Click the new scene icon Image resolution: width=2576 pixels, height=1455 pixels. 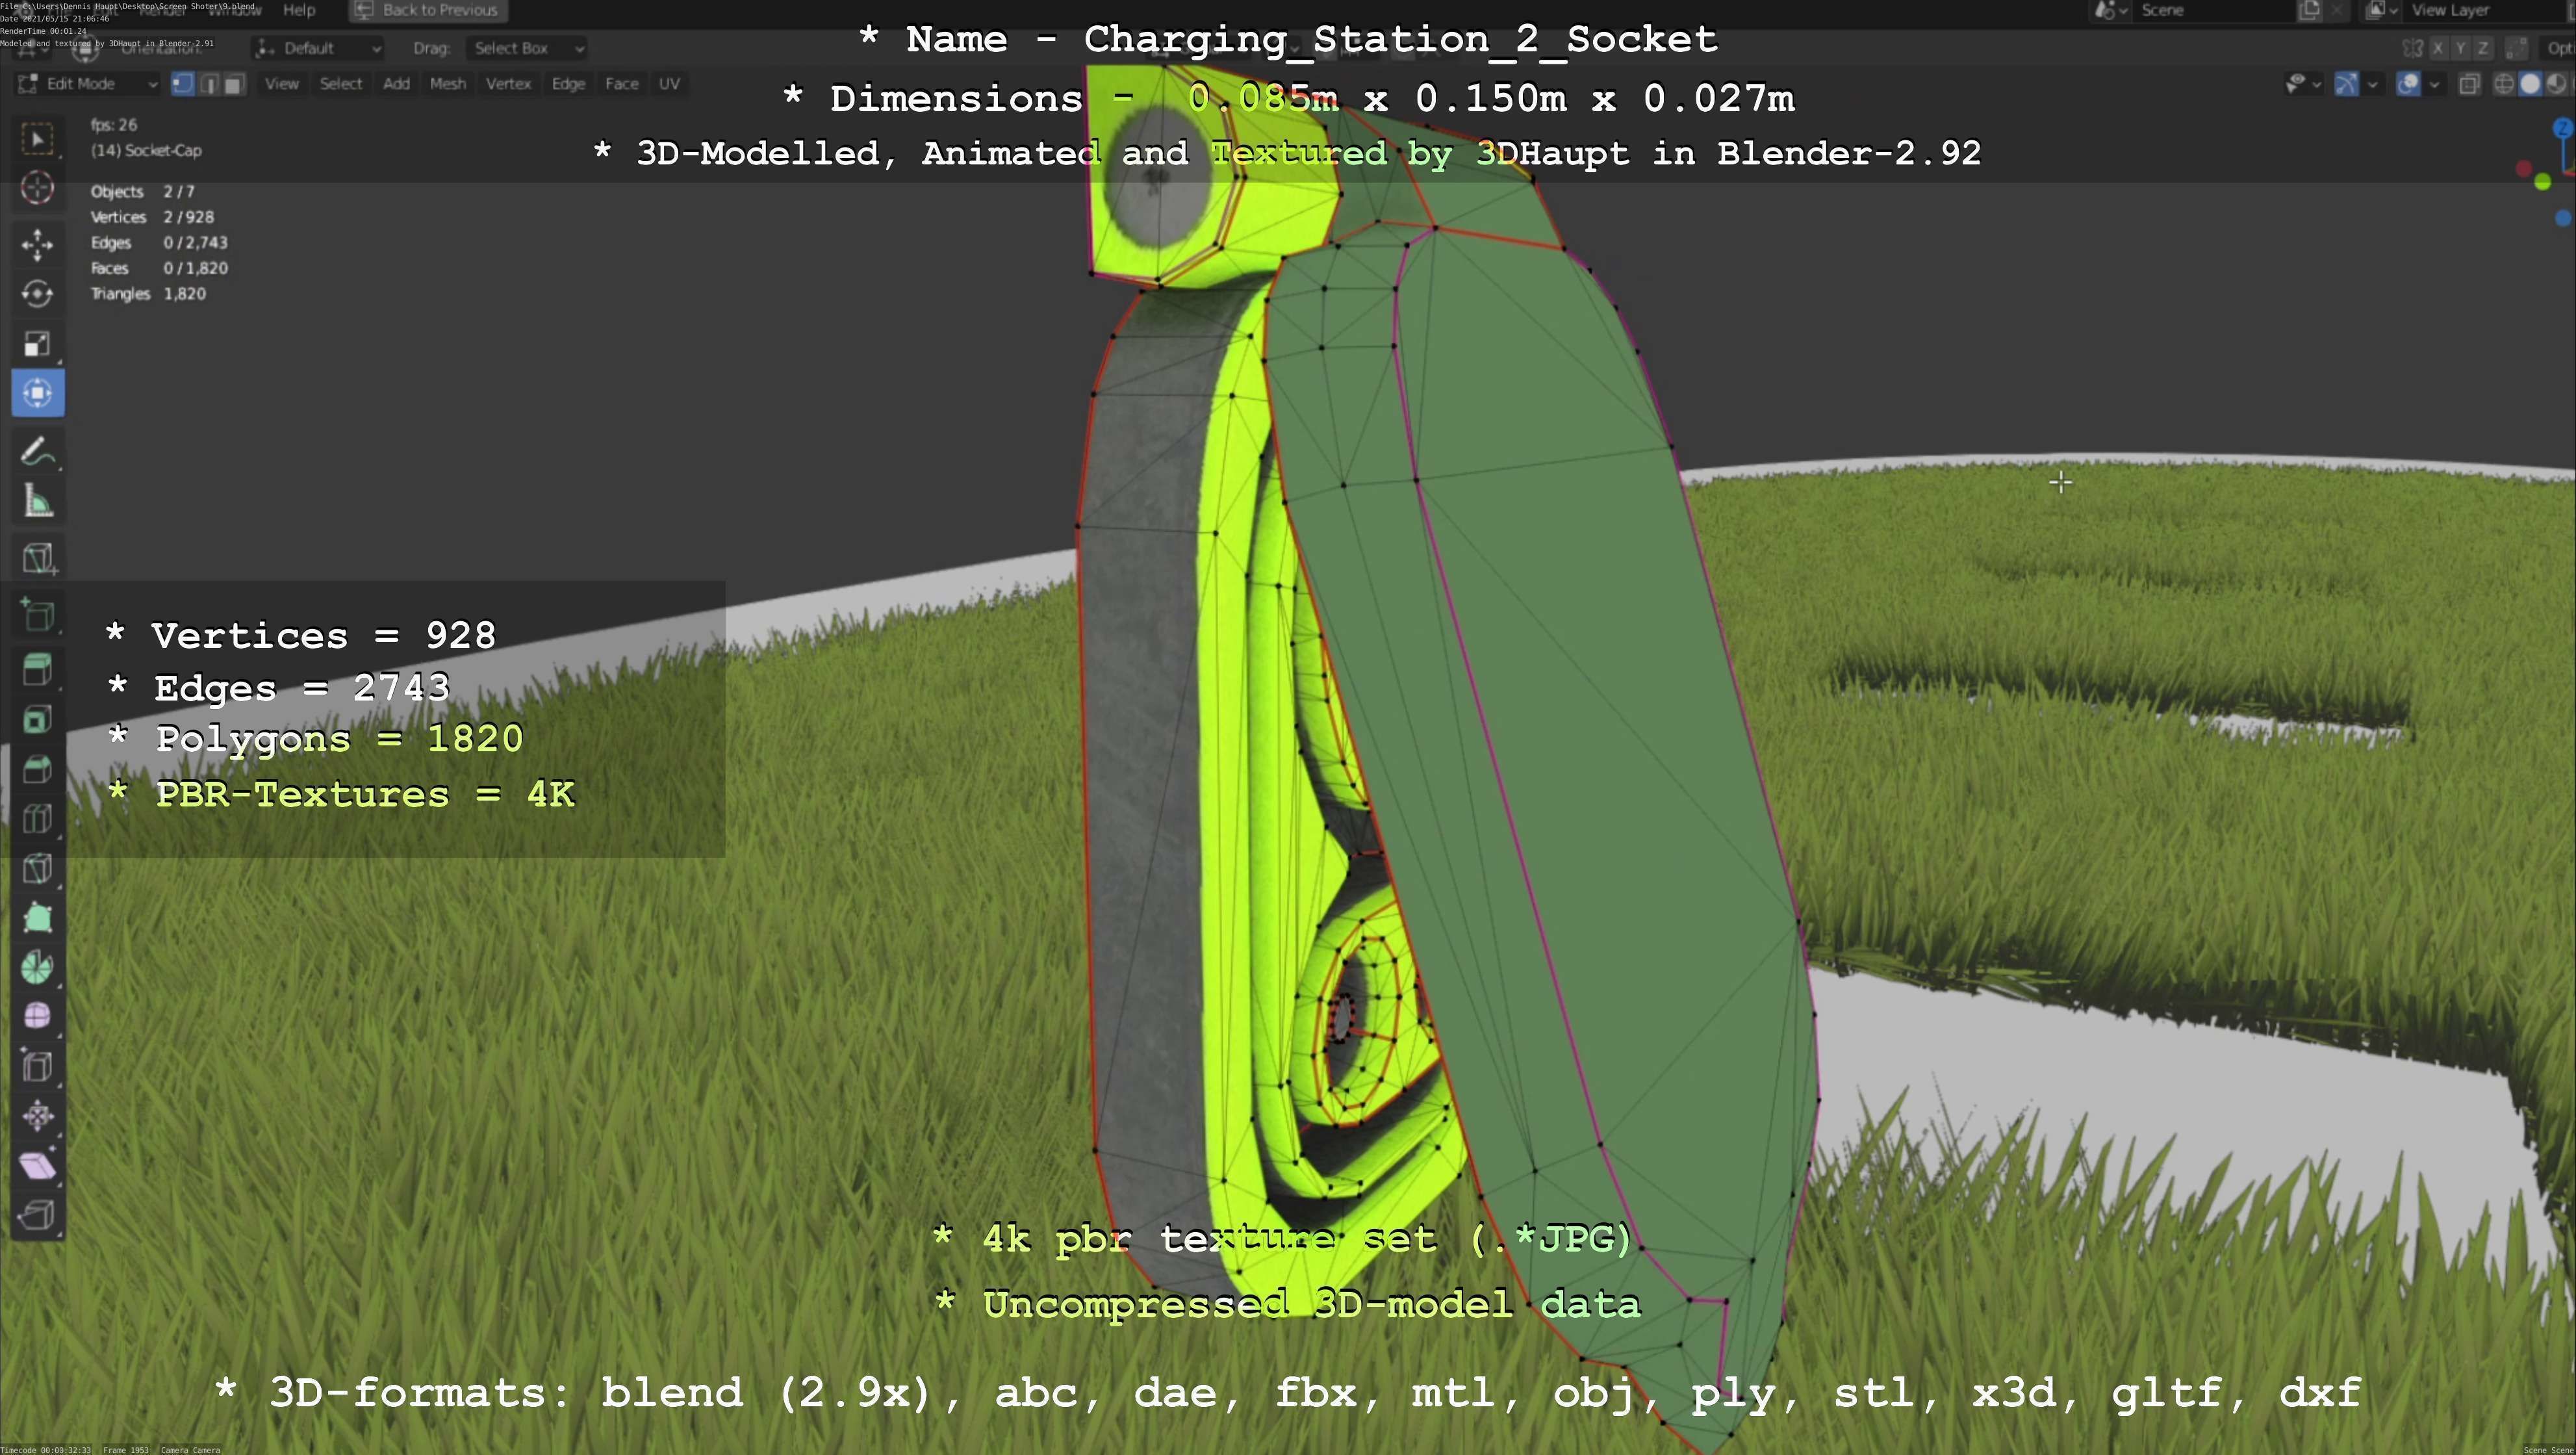tap(2309, 10)
